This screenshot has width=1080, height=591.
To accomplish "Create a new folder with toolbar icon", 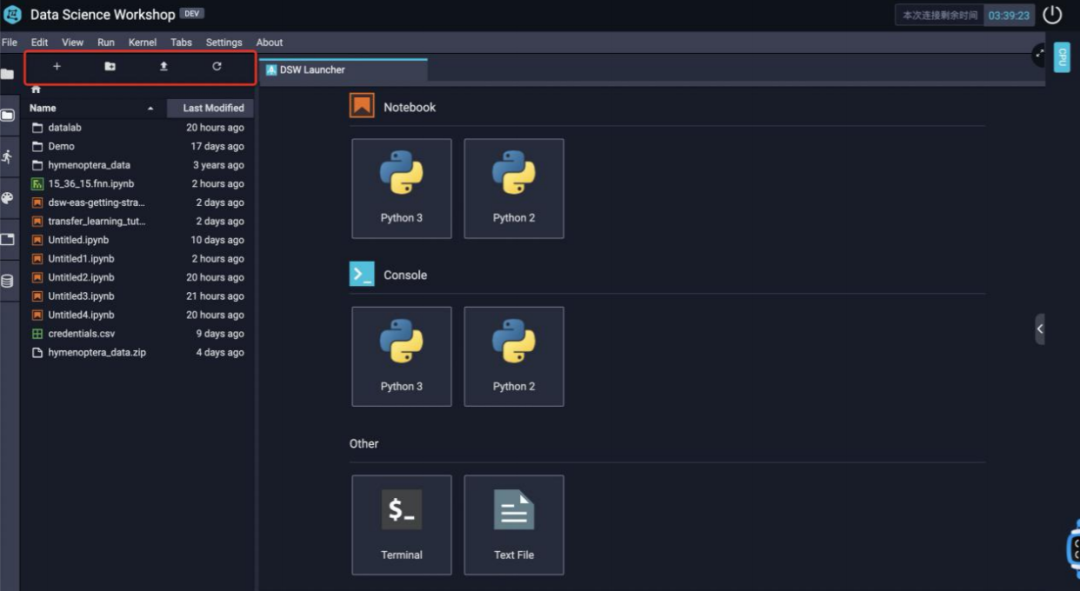I will [110, 66].
